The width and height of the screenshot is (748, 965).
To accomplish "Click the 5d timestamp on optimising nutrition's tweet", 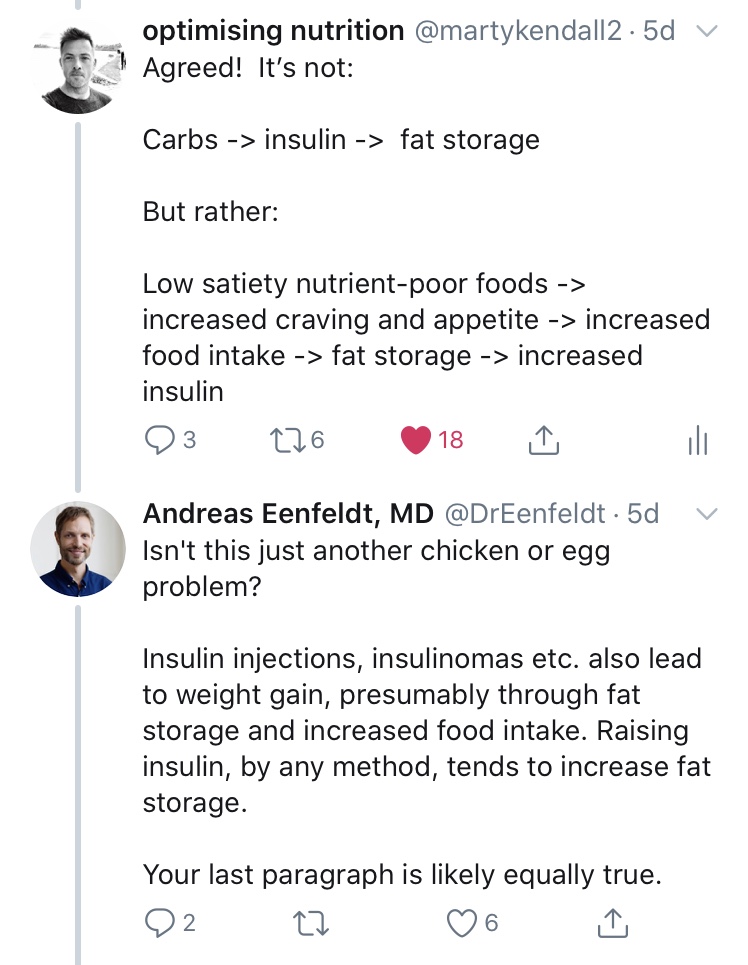I will click(660, 31).
